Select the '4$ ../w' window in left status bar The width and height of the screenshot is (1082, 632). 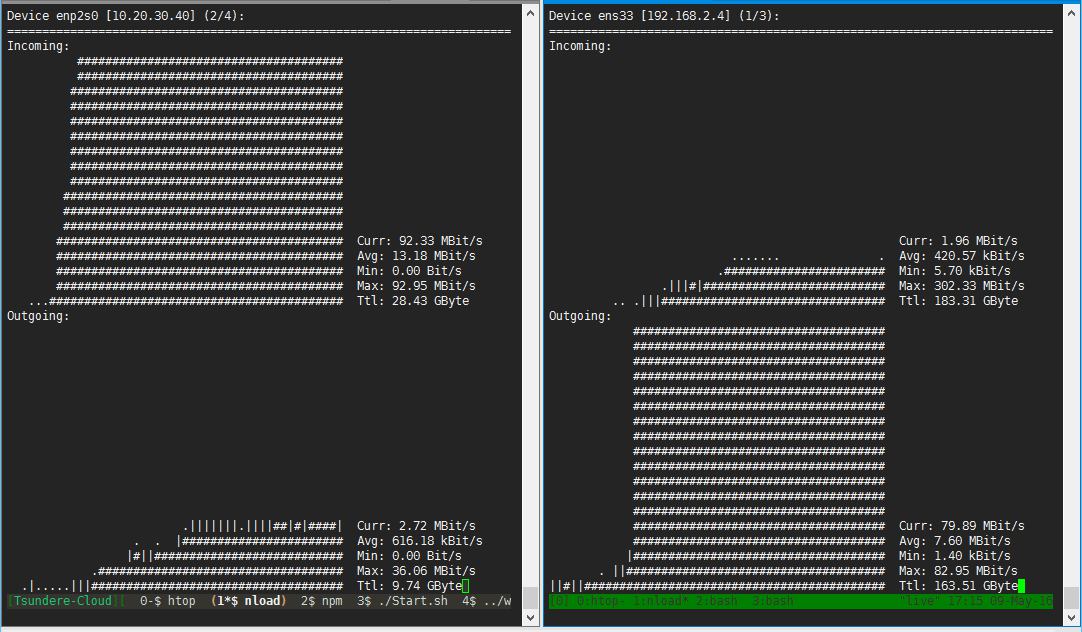[486, 601]
